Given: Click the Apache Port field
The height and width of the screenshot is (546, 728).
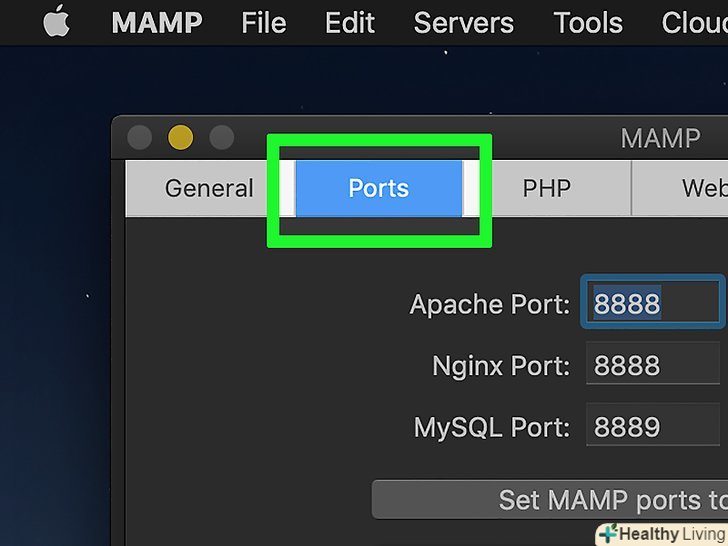Looking at the screenshot, I should tap(652, 303).
